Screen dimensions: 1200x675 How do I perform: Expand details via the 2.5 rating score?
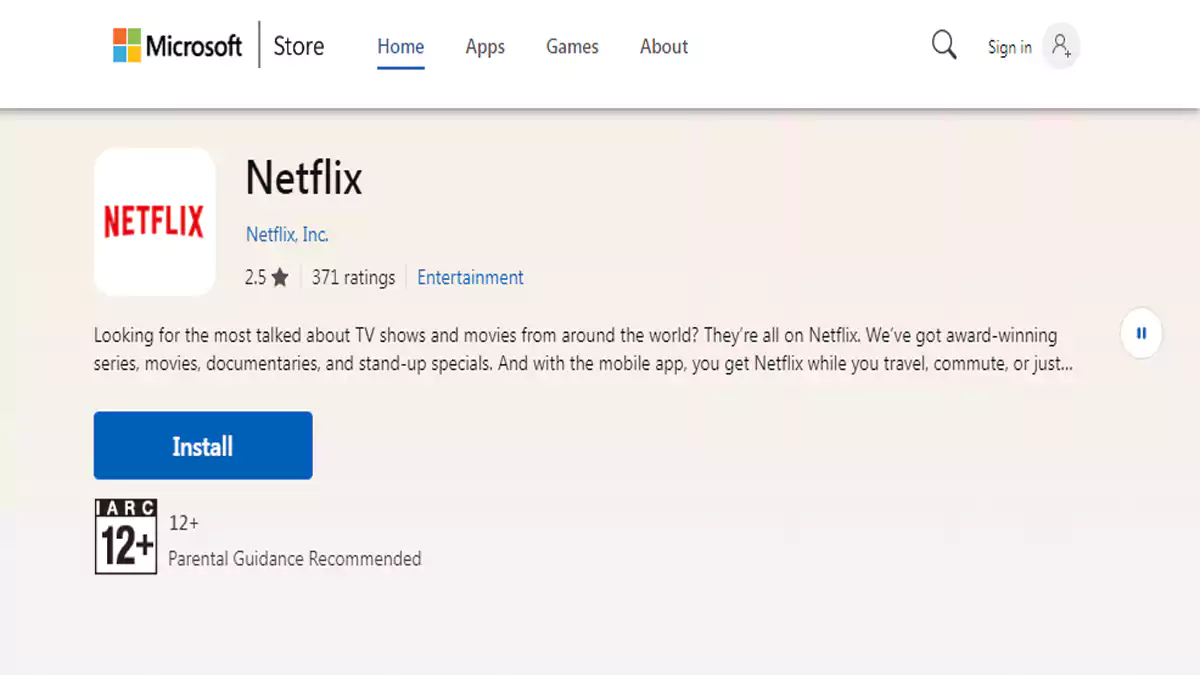coord(258,277)
